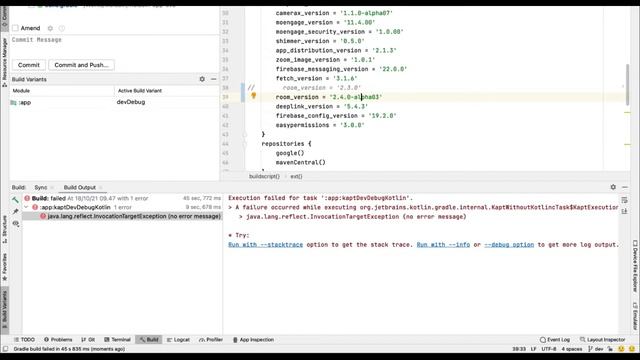Click the Commit and Push button
640x360 pixels.
point(81,65)
